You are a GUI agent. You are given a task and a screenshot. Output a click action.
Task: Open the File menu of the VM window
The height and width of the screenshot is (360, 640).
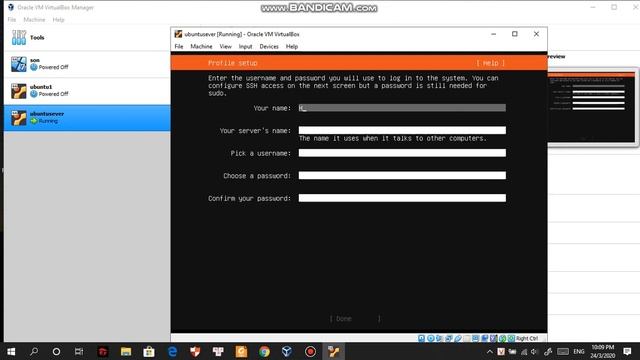pyautogui.click(x=179, y=47)
